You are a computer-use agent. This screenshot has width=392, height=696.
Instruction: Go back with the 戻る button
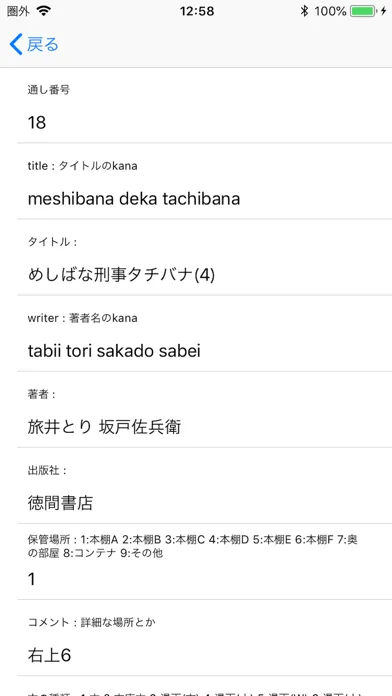click(x=34, y=44)
